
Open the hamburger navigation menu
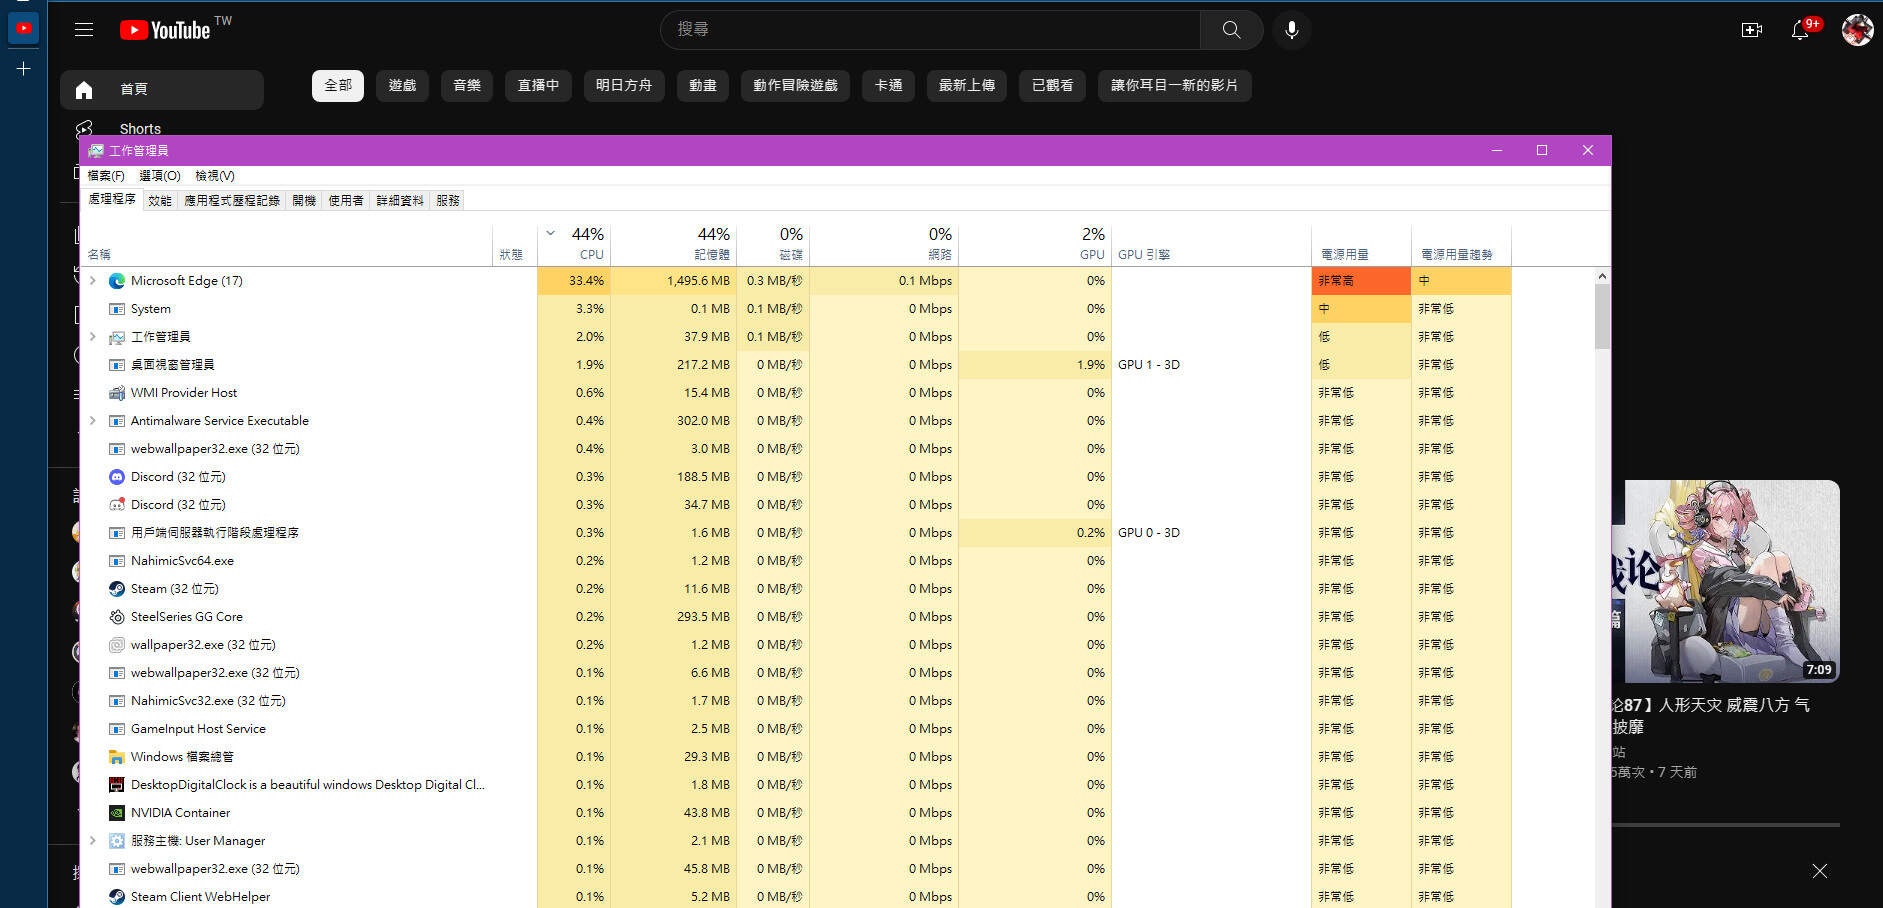[84, 29]
